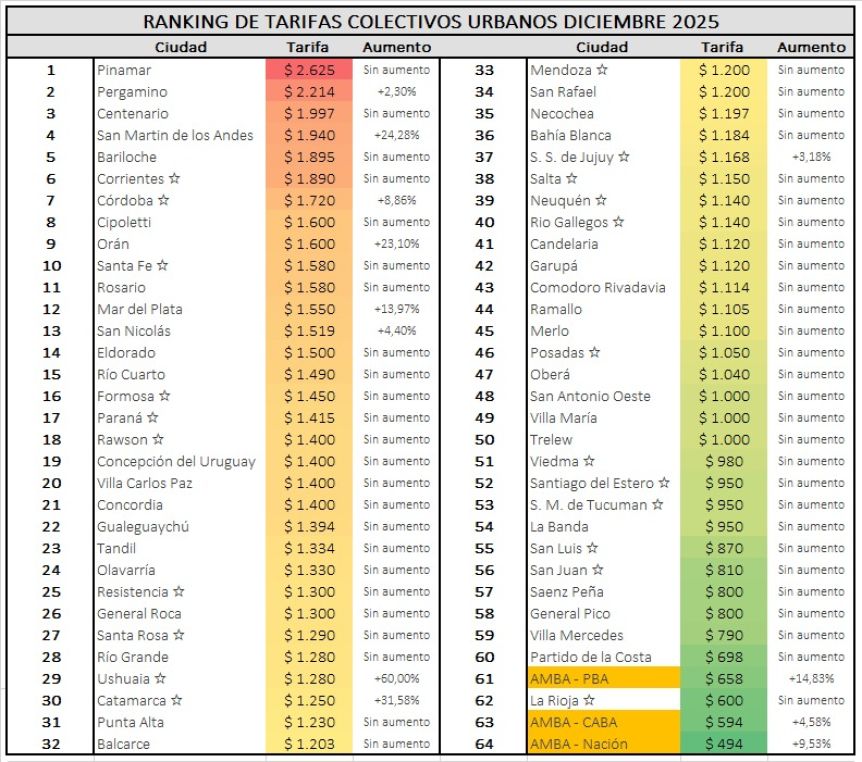Image resolution: width=862 pixels, height=762 pixels.
Task: Click the star after S. M. de Tucuman
Action: [657, 505]
